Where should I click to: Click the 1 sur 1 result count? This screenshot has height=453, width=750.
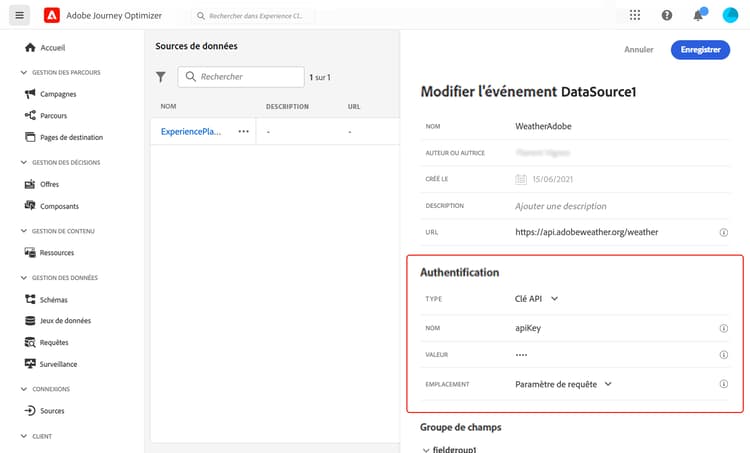coord(320,77)
